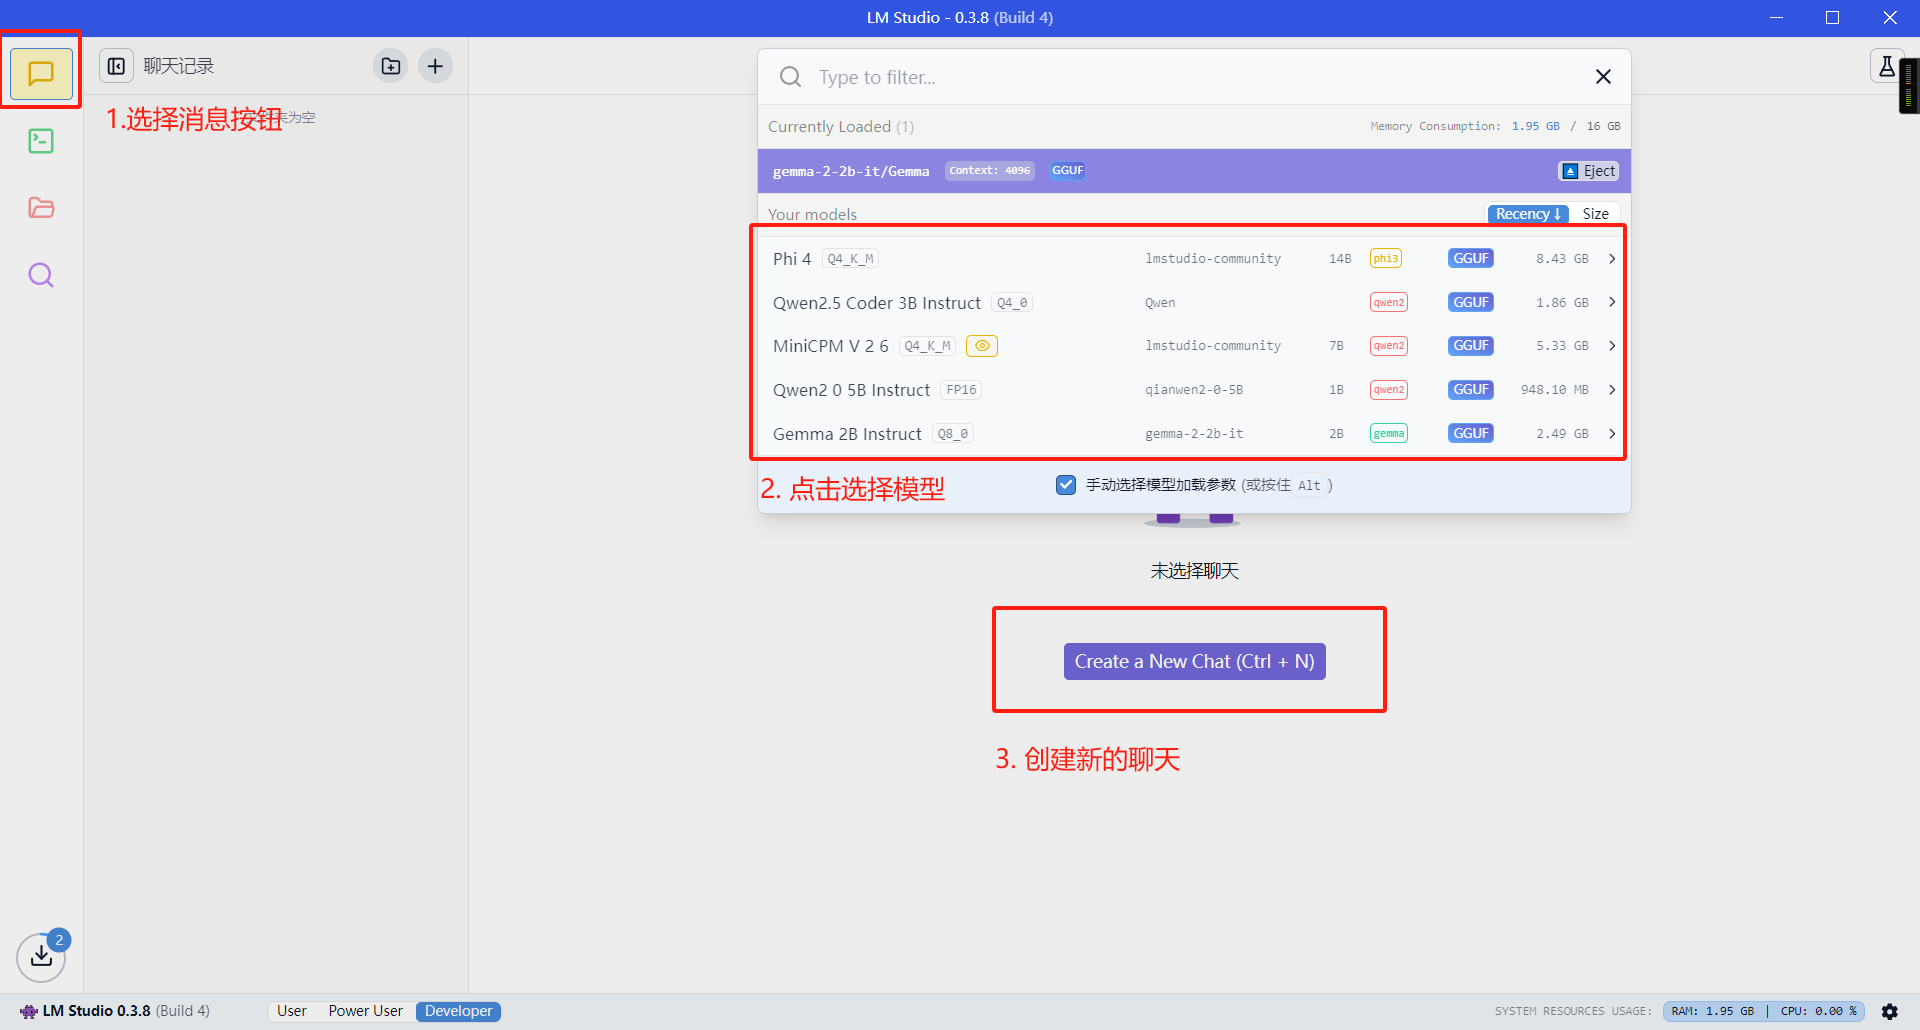Sort models by Size

(x=1595, y=214)
